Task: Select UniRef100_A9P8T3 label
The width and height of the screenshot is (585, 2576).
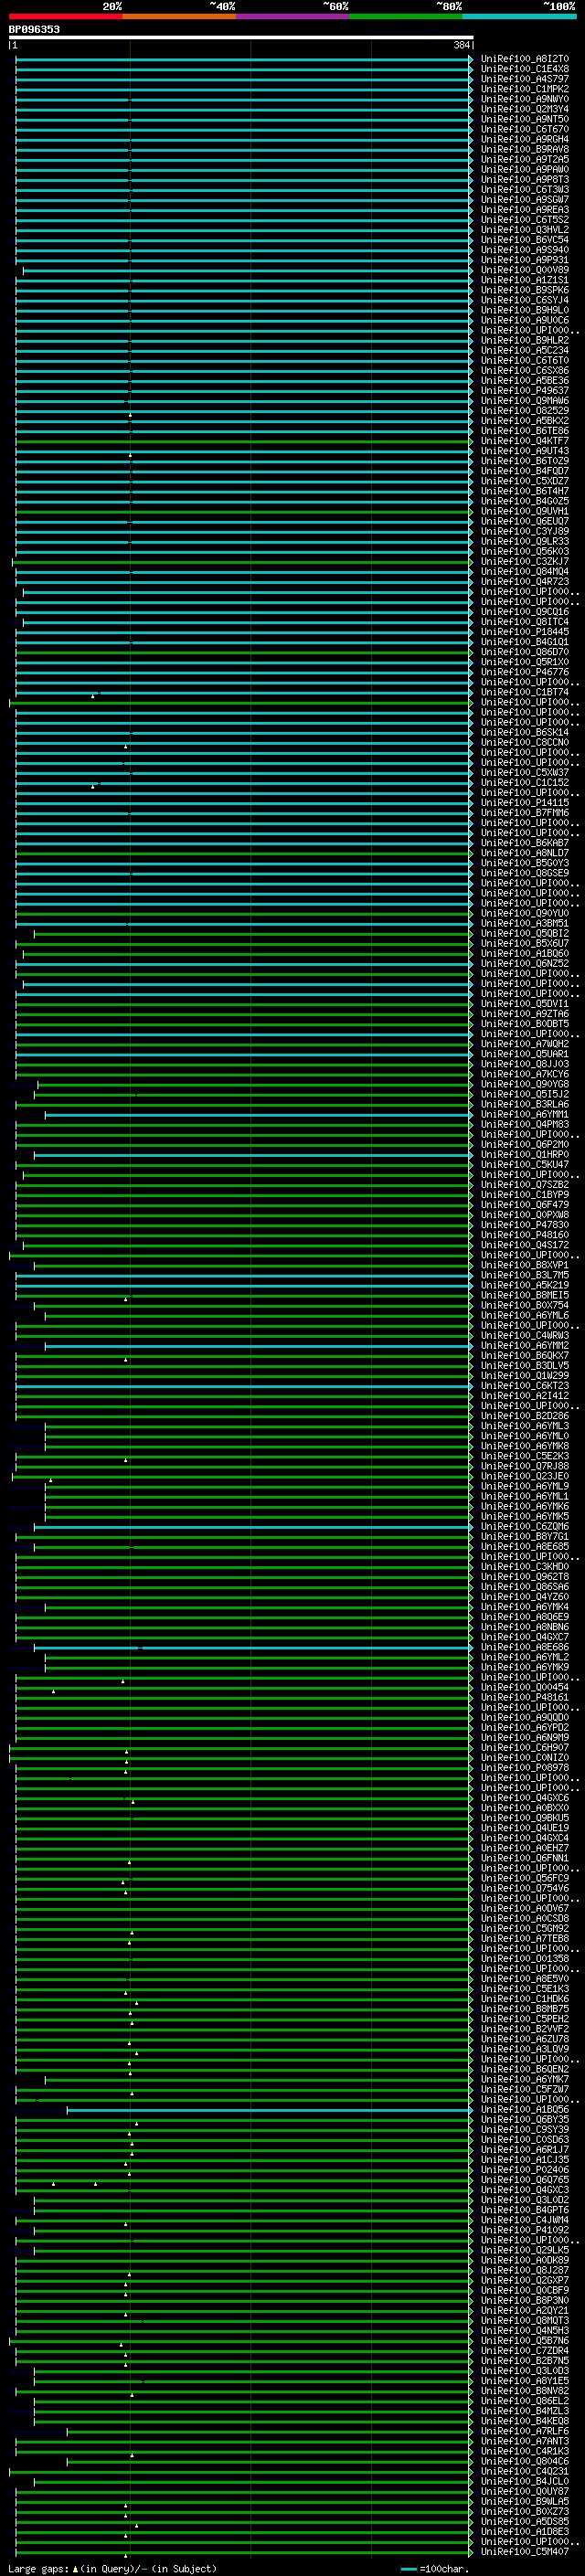Action: (x=525, y=179)
